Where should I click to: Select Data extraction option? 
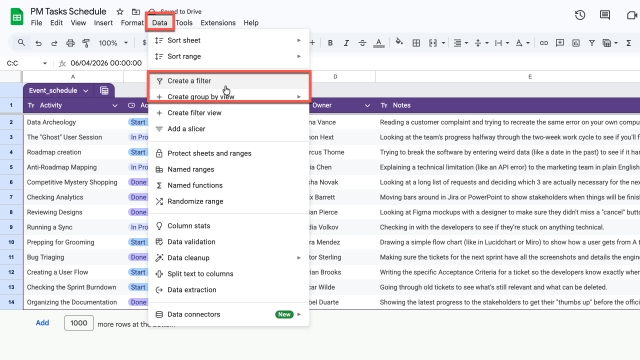coord(229,290)
